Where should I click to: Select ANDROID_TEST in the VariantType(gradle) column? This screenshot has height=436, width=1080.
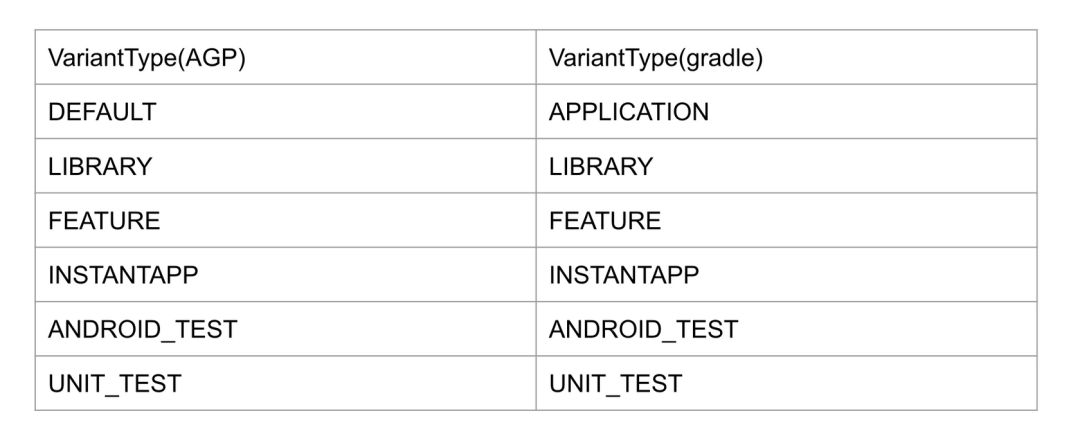[642, 329]
